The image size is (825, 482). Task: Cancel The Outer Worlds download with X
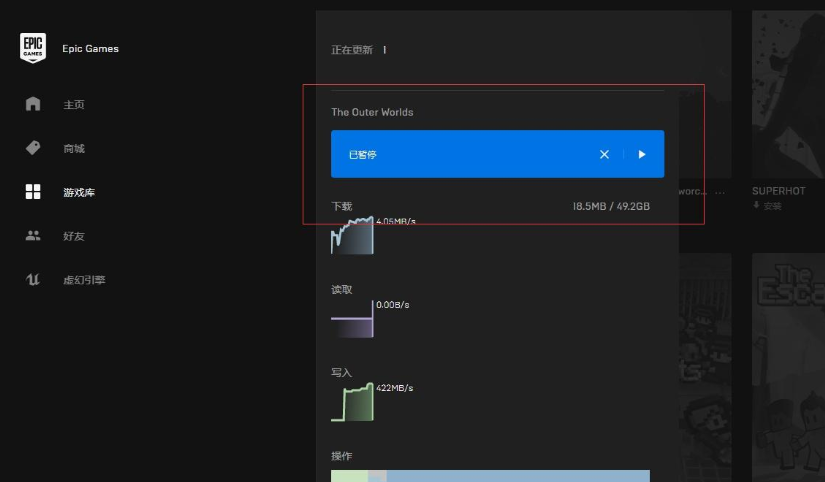605,154
